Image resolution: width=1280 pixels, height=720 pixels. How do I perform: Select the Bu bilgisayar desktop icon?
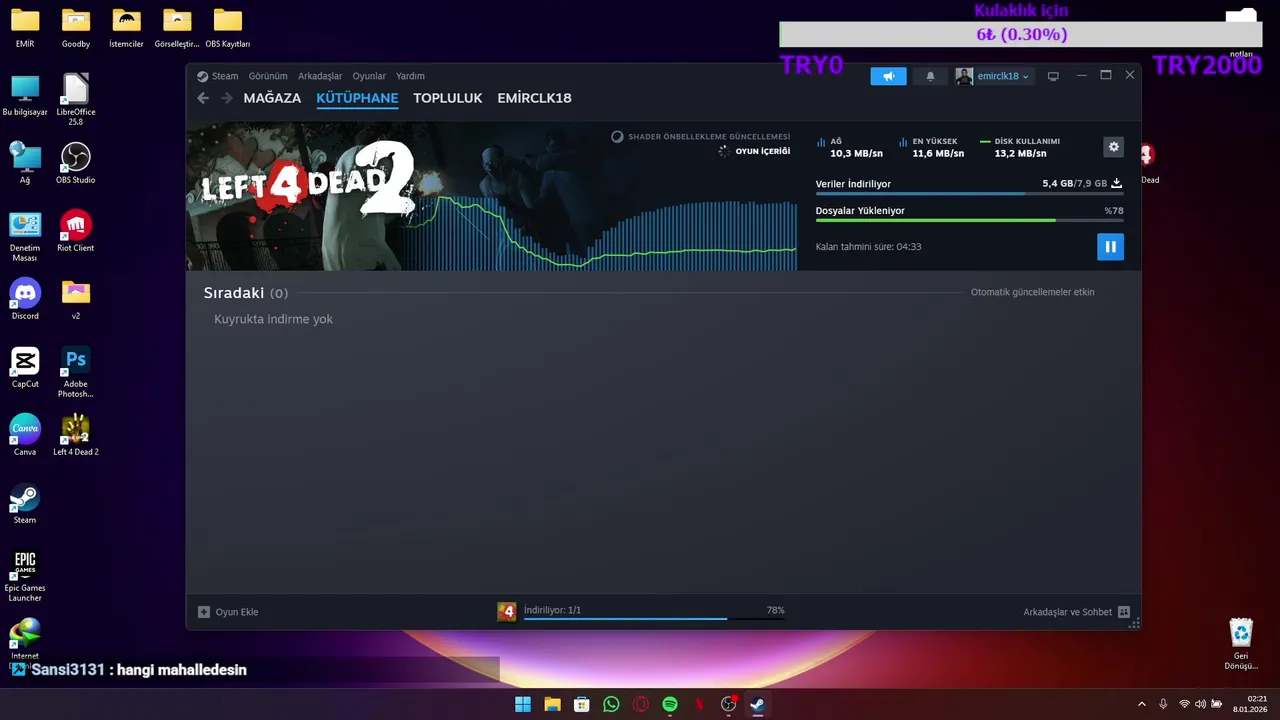tap(25, 95)
